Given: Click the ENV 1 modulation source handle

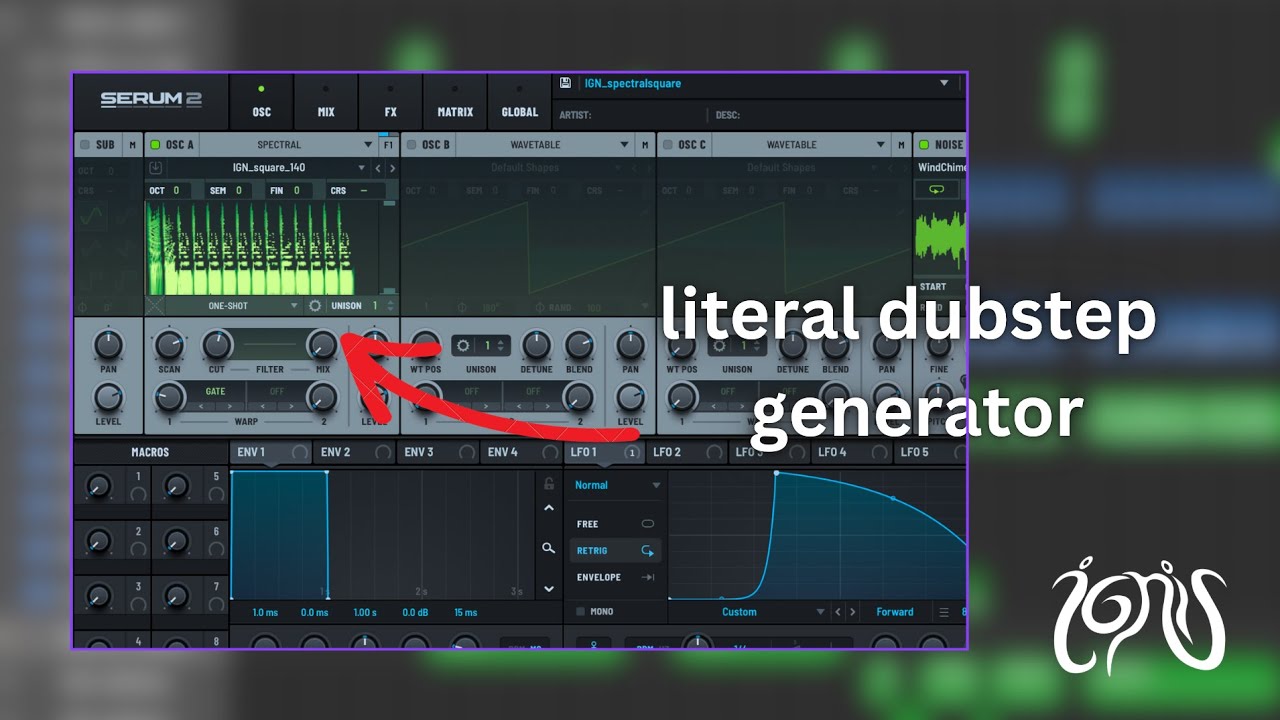Looking at the screenshot, I should click(299, 453).
